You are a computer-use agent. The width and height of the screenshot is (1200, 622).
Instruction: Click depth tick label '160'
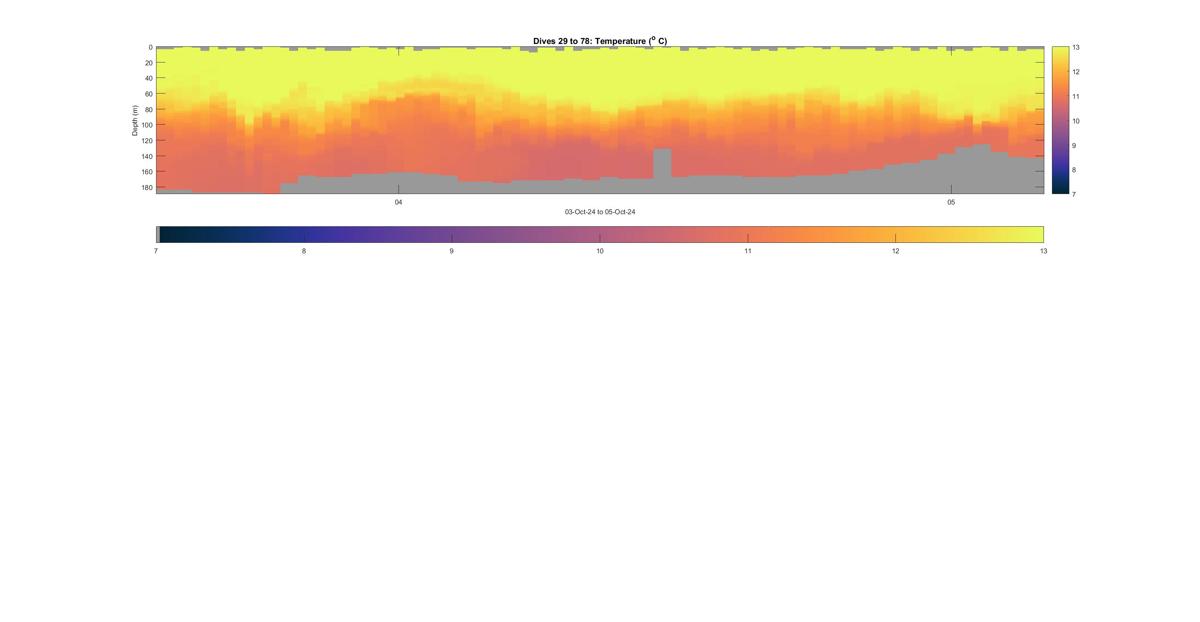tap(146, 172)
